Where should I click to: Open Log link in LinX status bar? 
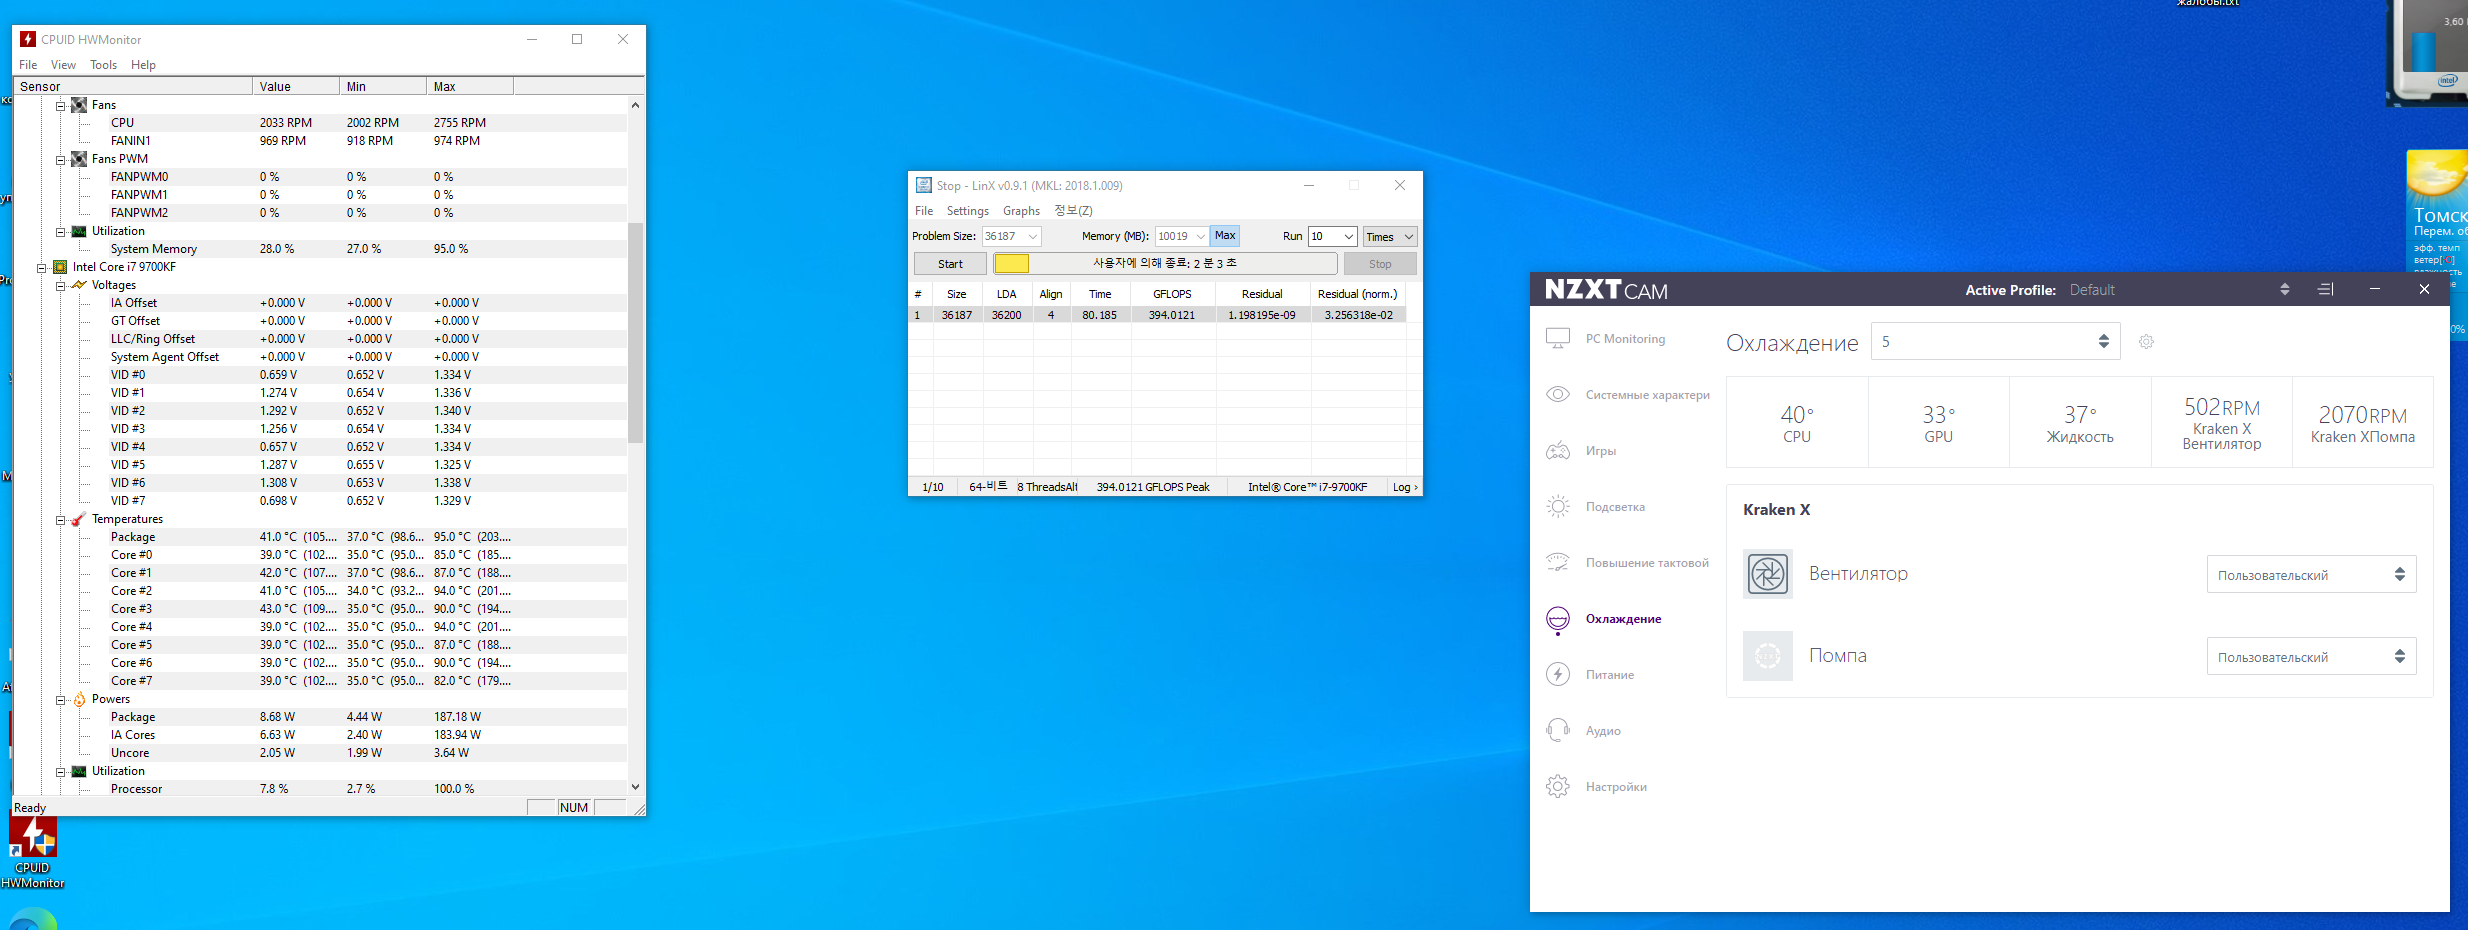1404,487
